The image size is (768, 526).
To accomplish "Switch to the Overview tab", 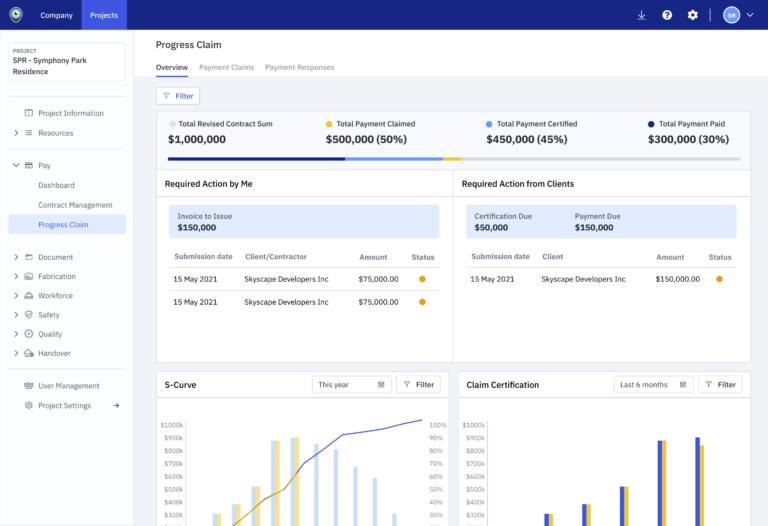I will (x=172, y=68).
